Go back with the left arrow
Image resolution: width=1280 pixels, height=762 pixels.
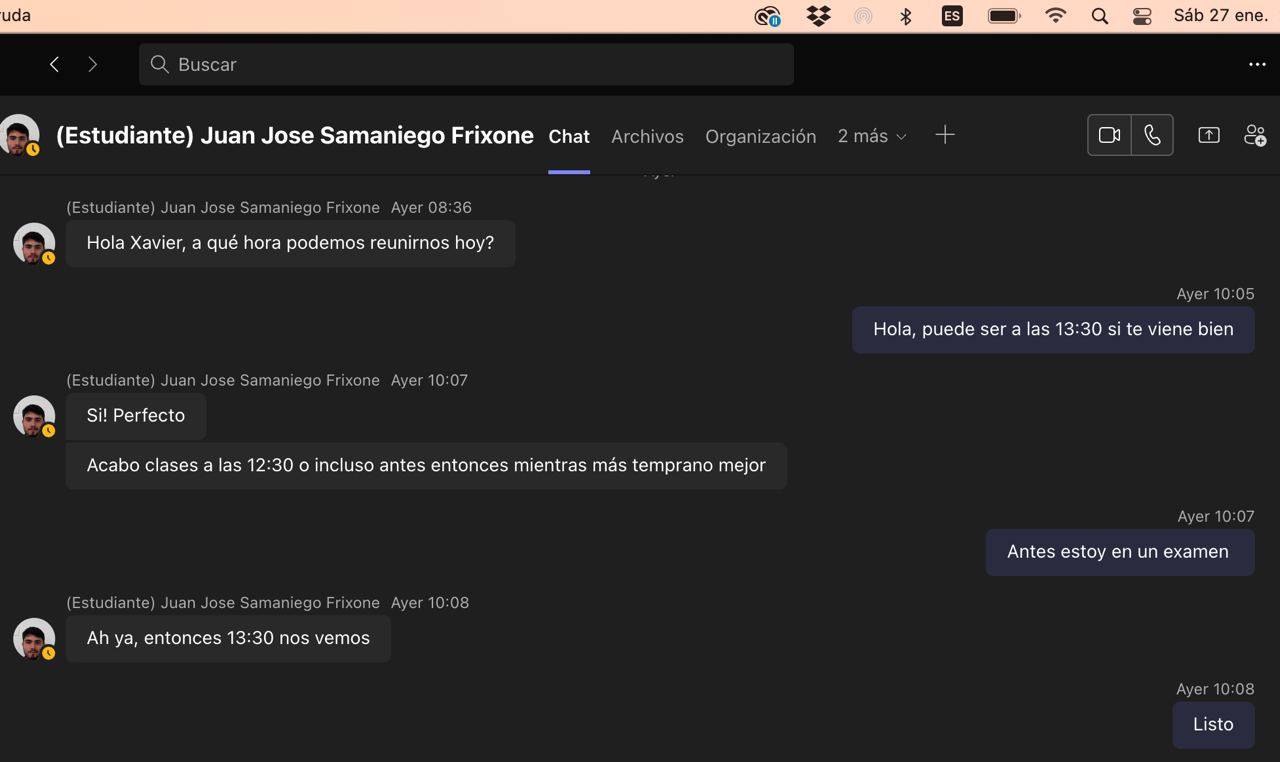click(x=55, y=64)
